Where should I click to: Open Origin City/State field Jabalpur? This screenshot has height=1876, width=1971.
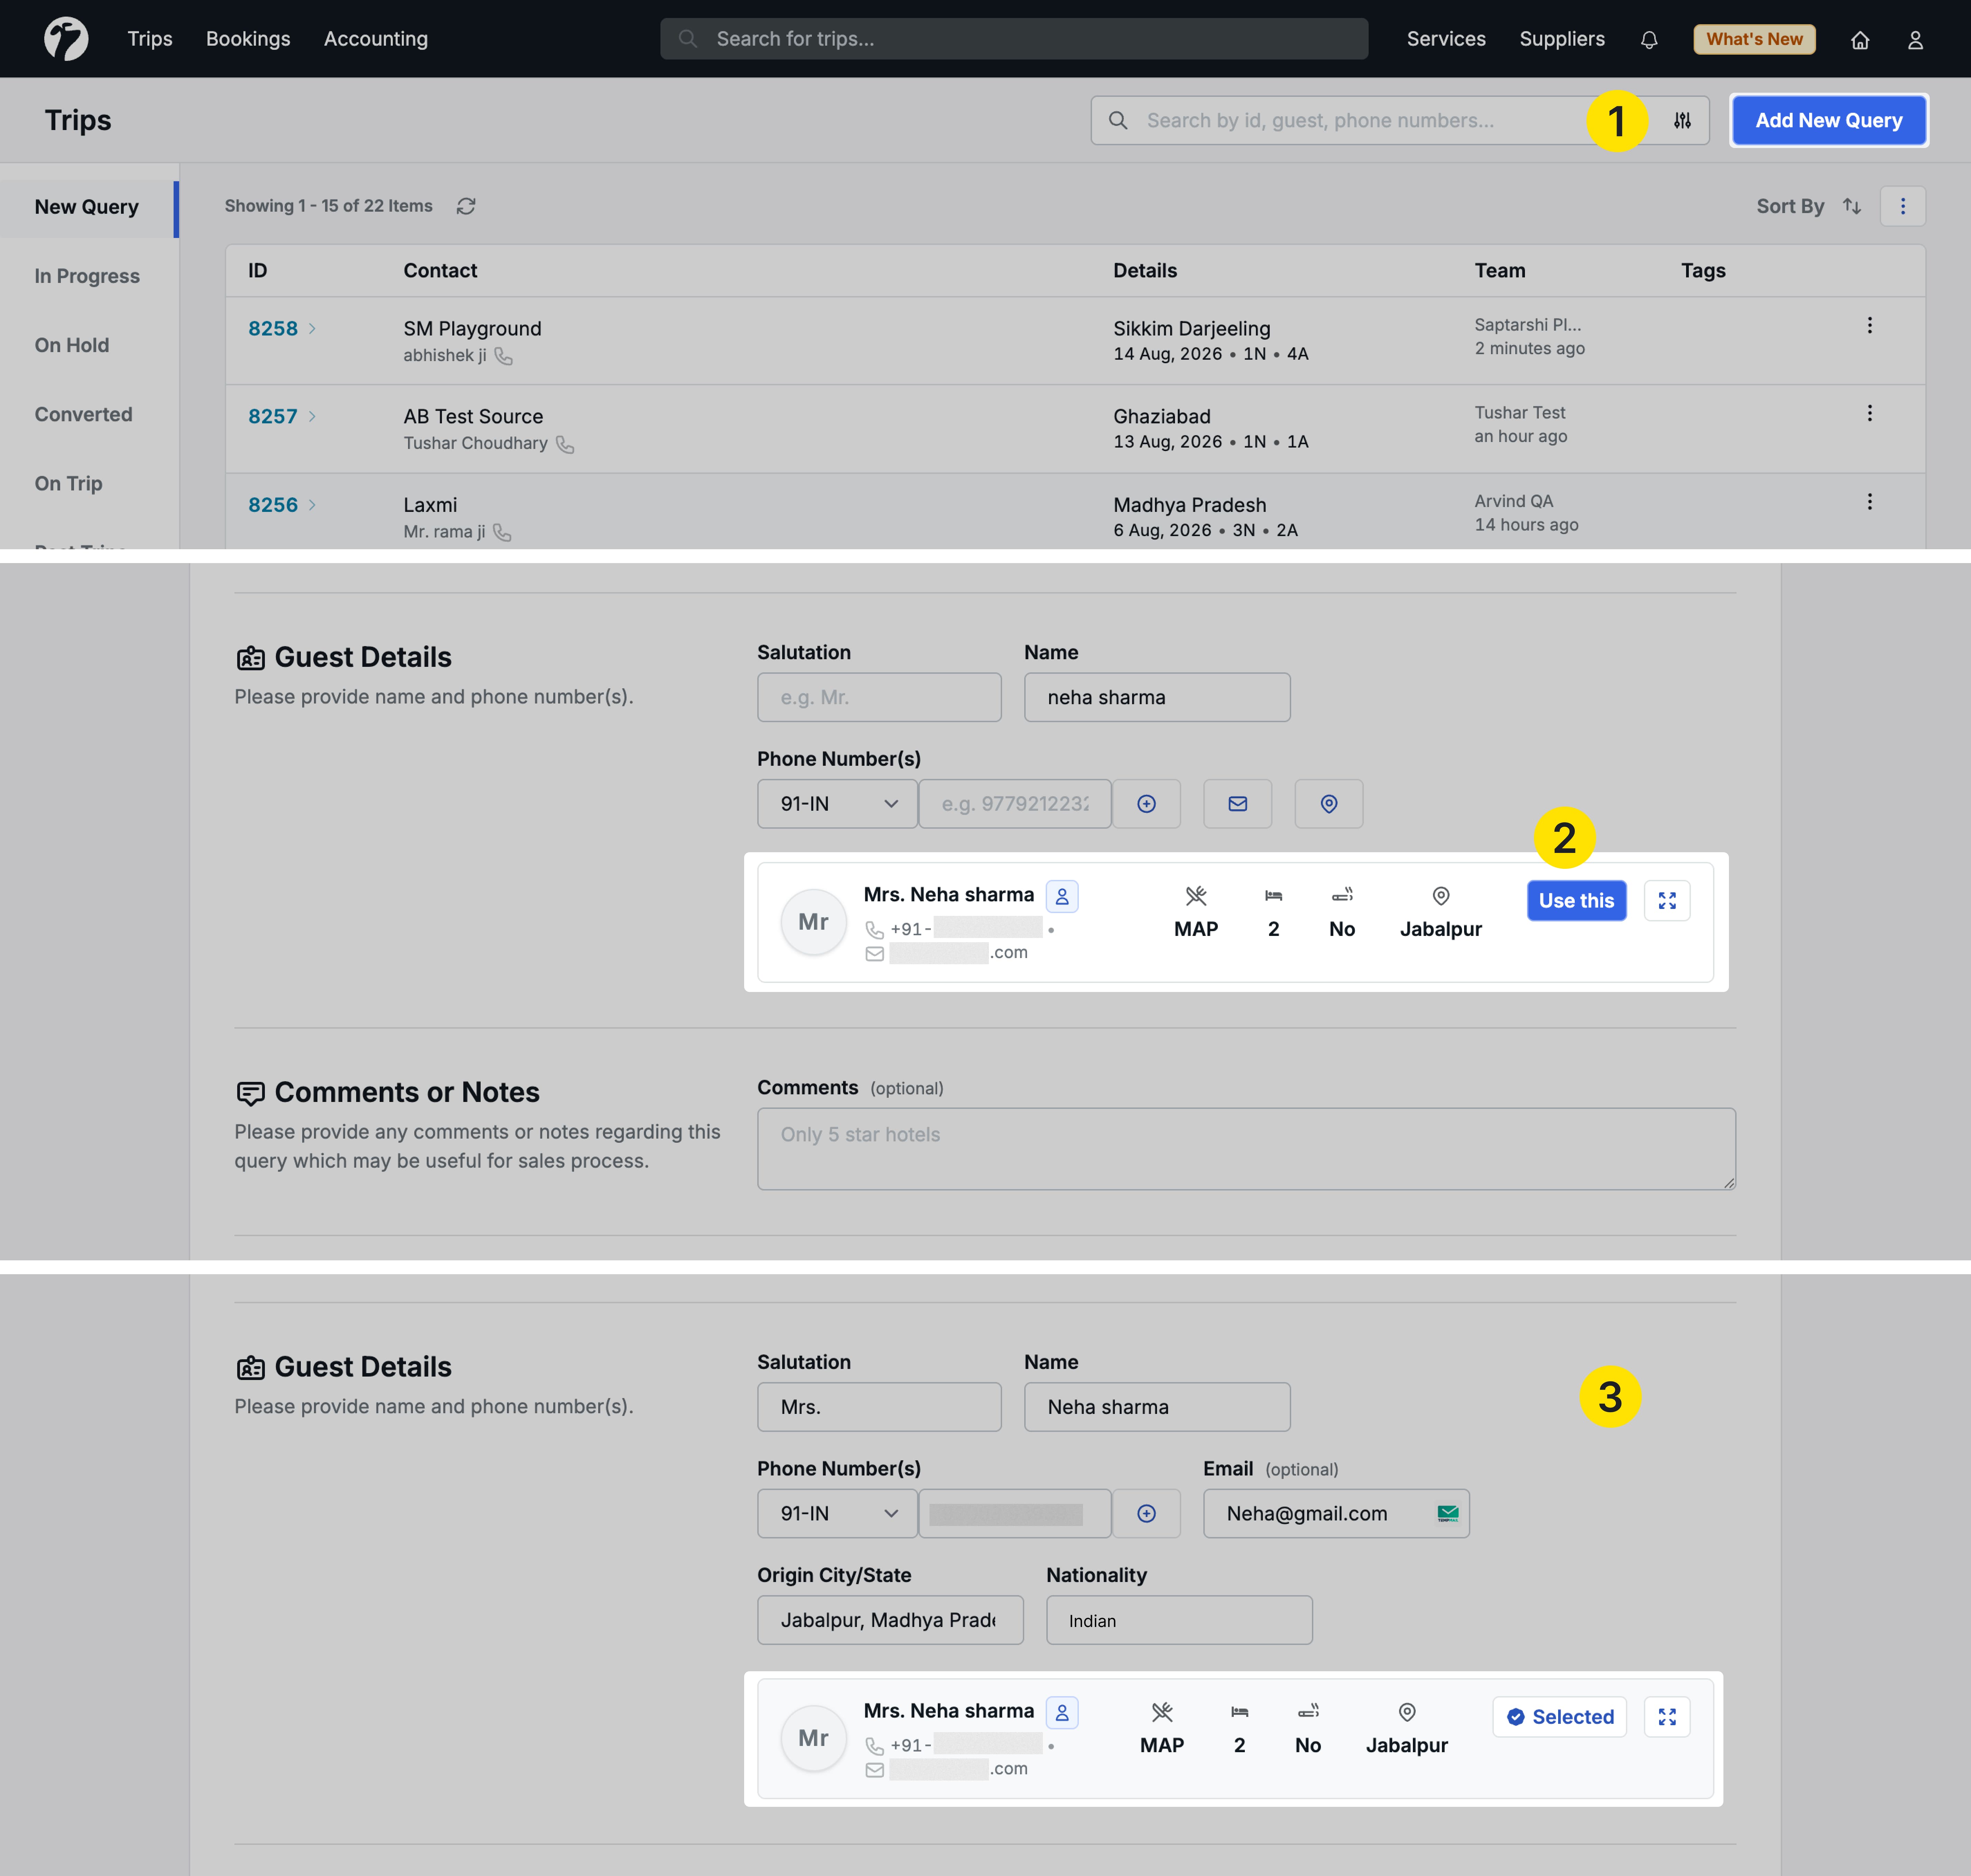pyautogui.click(x=890, y=1620)
